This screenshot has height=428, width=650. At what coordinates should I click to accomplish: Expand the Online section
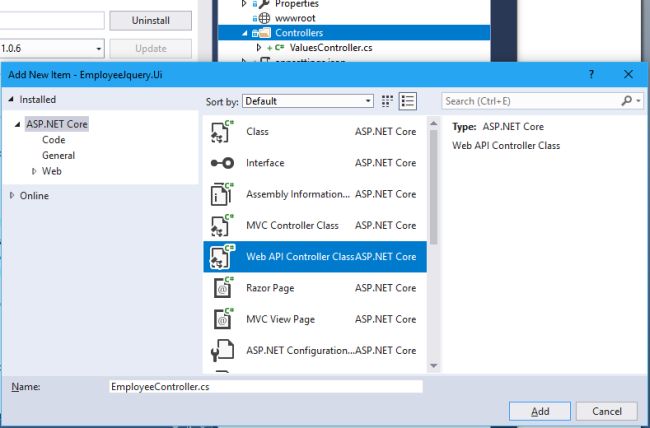(x=12, y=195)
